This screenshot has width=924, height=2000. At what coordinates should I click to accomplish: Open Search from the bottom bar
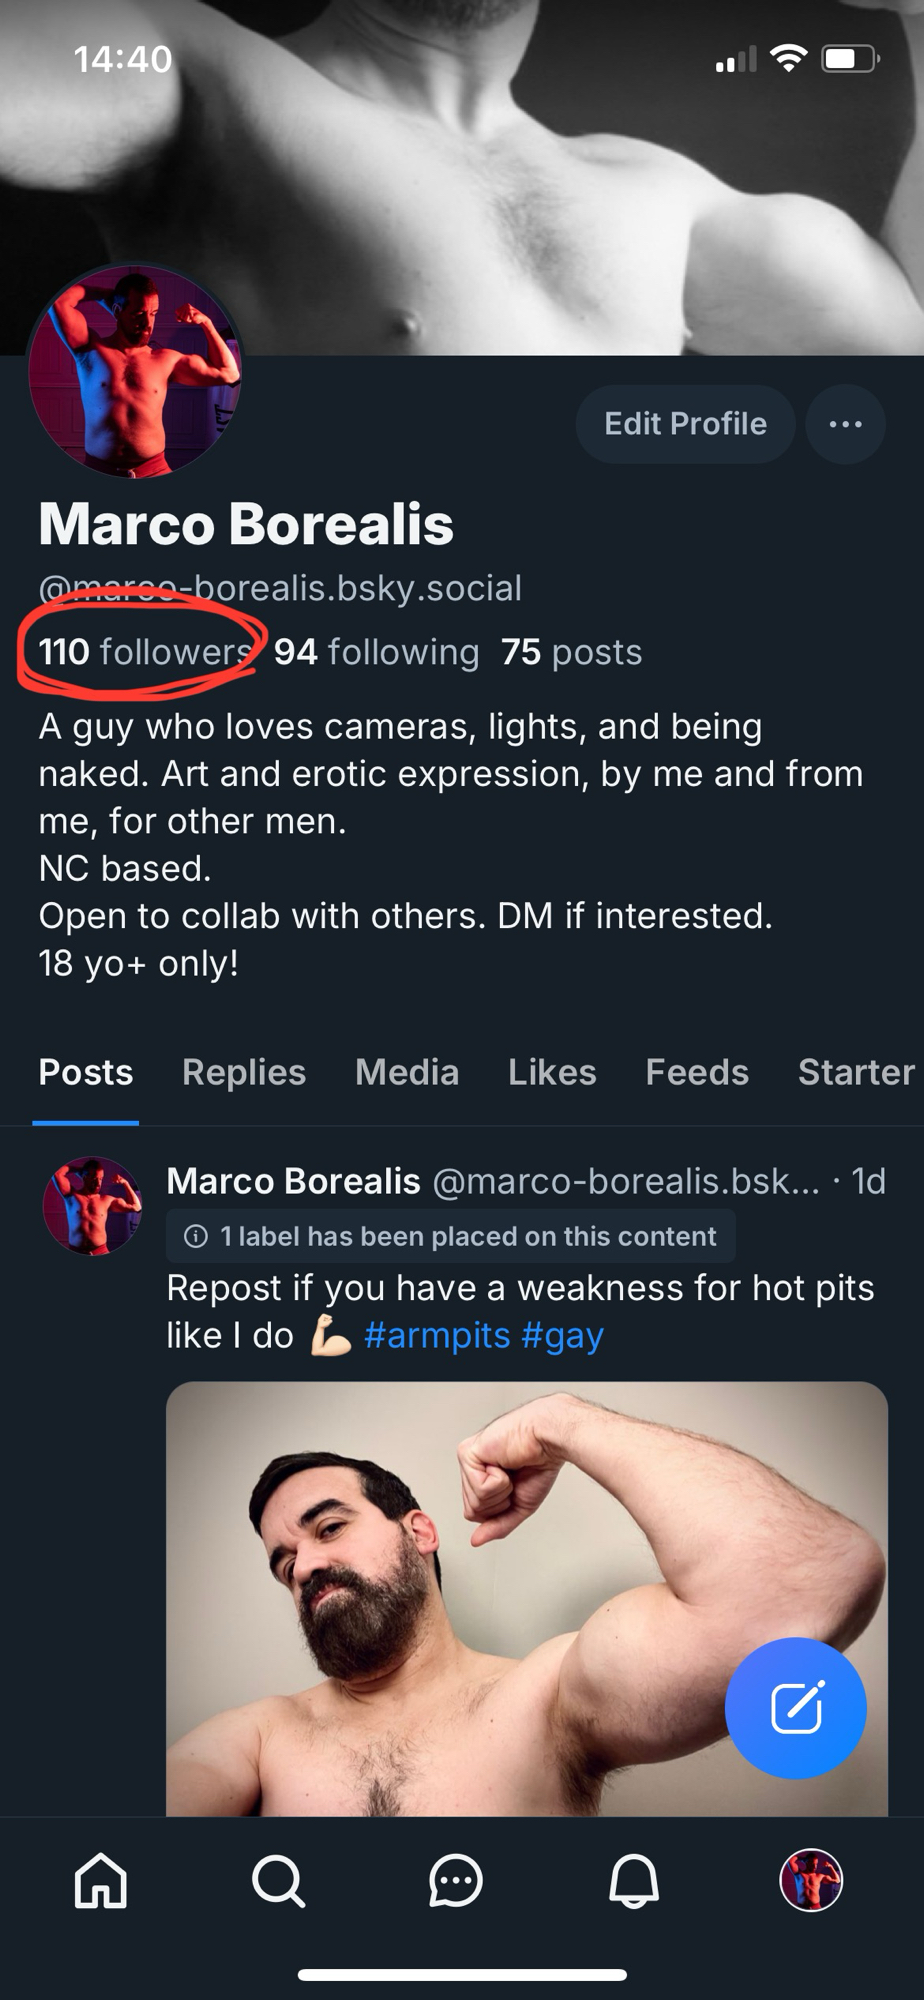click(278, 1880)
